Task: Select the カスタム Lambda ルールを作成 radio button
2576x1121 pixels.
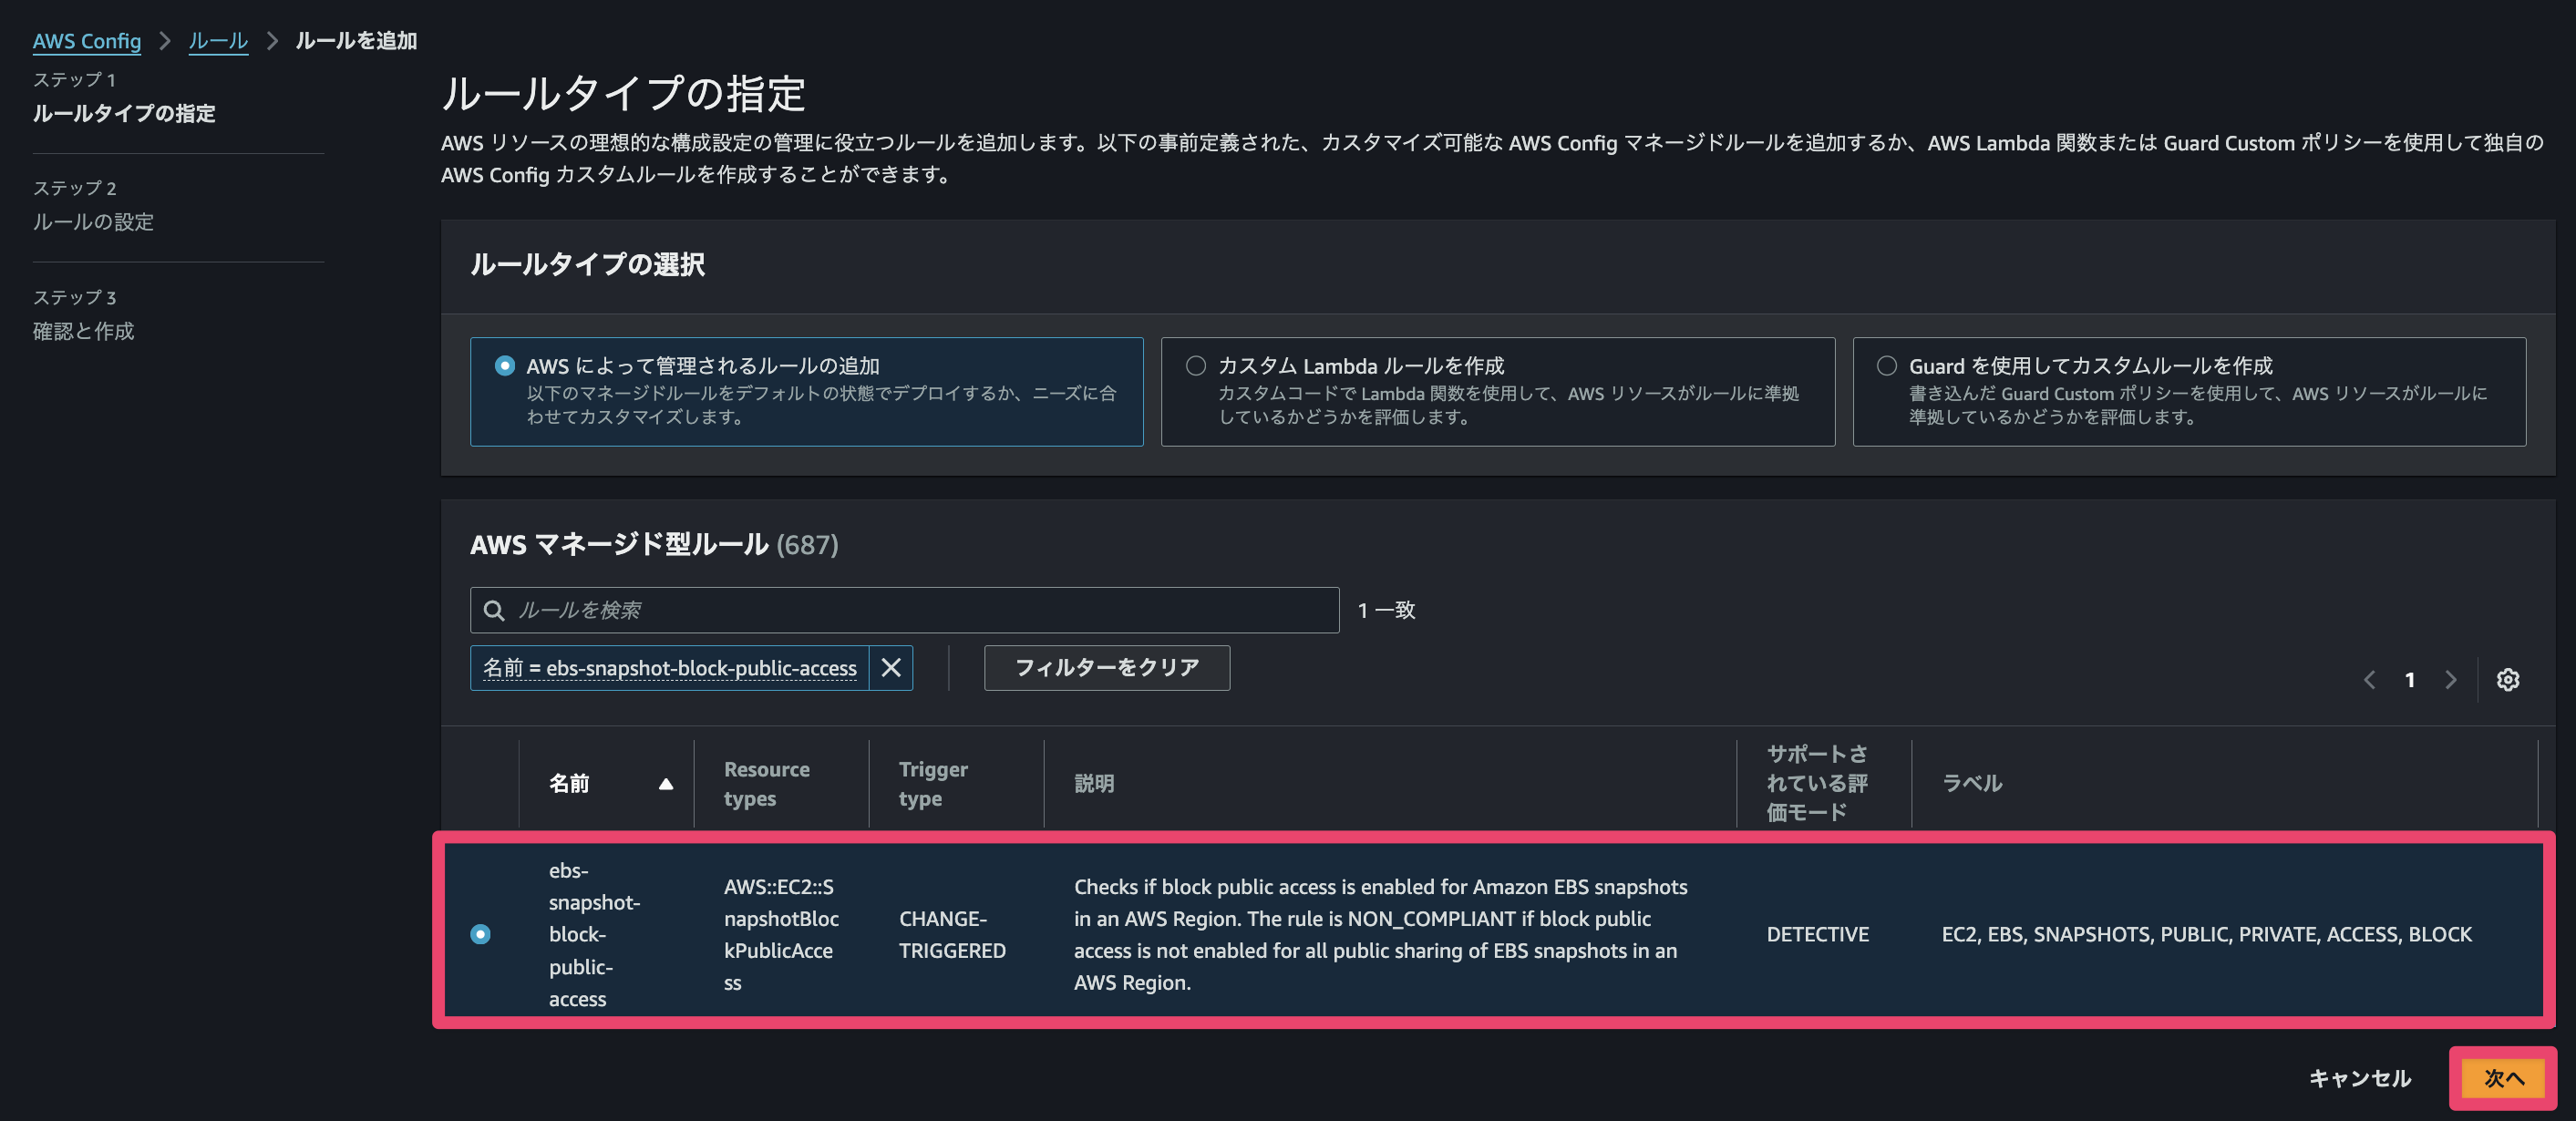Action: point(1195,365)
